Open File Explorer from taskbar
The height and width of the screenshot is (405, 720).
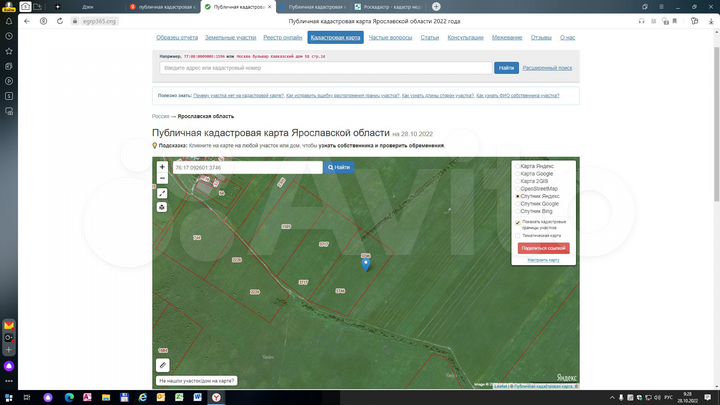point(106,398)
